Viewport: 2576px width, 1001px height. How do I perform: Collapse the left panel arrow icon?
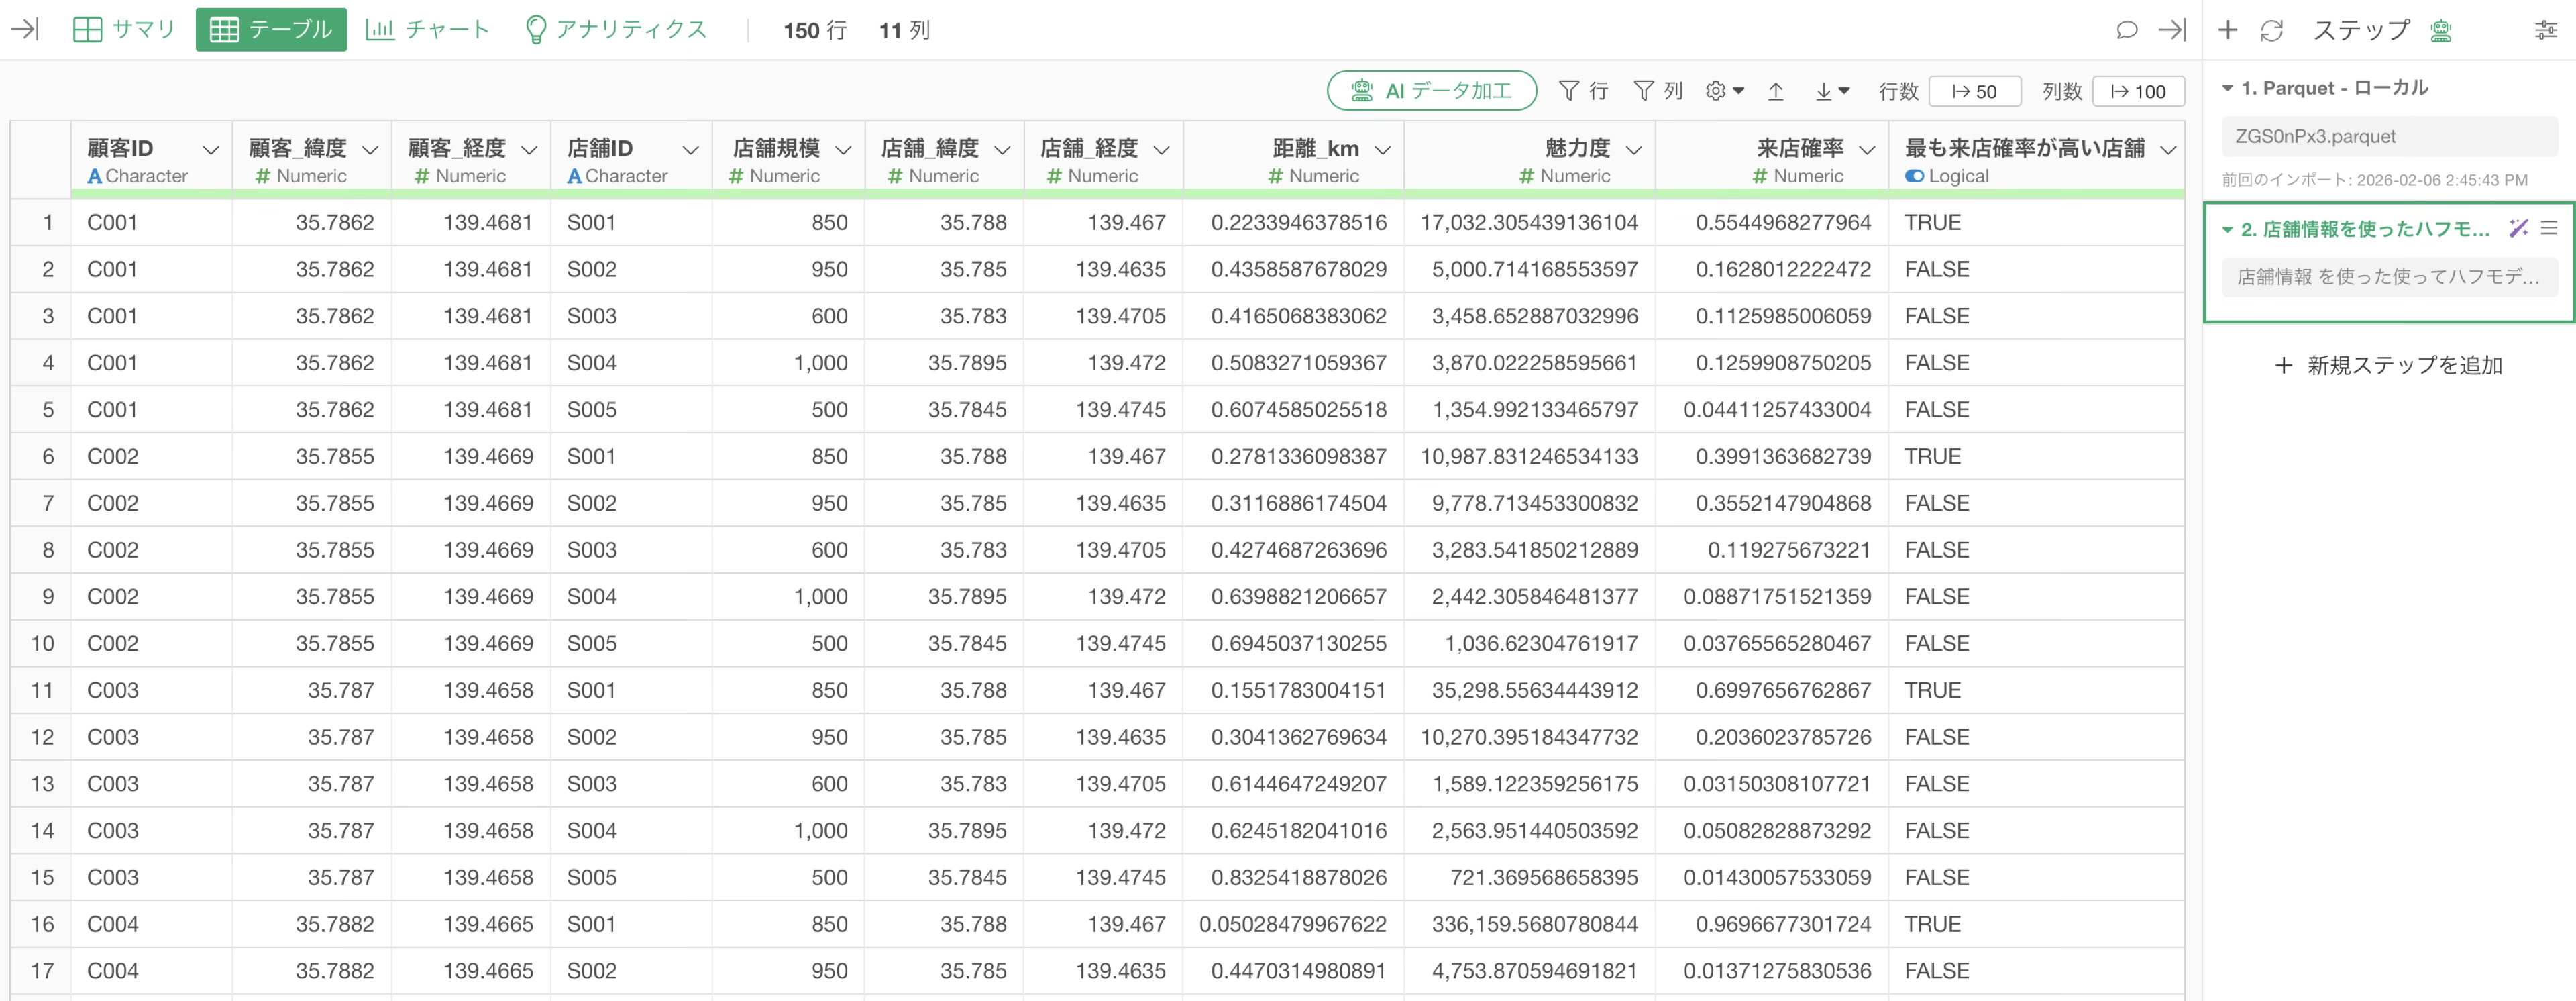[24, 29]
